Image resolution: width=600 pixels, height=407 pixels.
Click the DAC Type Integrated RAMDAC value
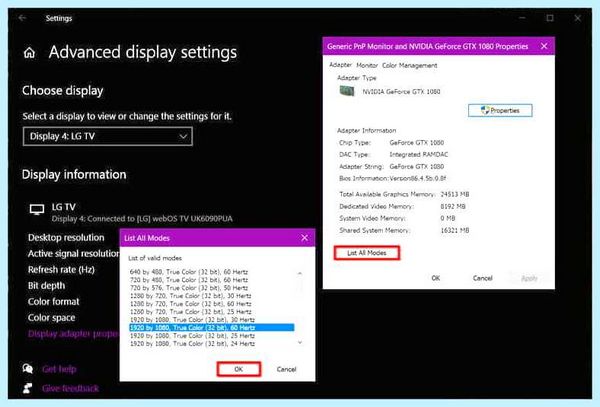pos(419,155)
